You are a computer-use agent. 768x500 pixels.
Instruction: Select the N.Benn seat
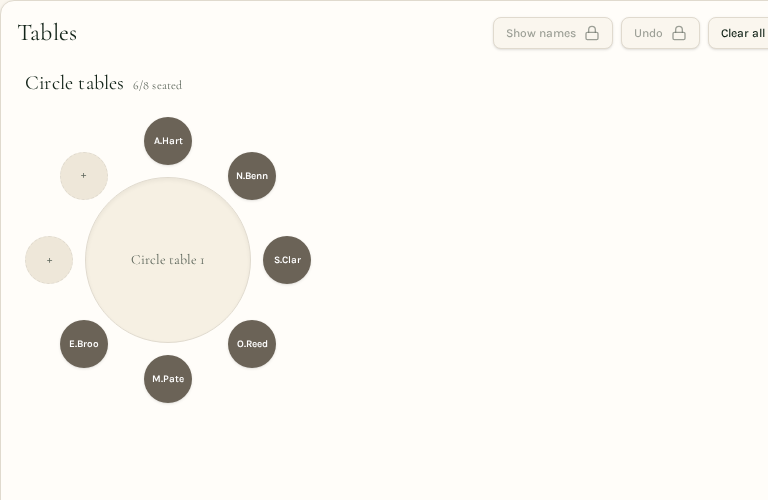(252, 176)
